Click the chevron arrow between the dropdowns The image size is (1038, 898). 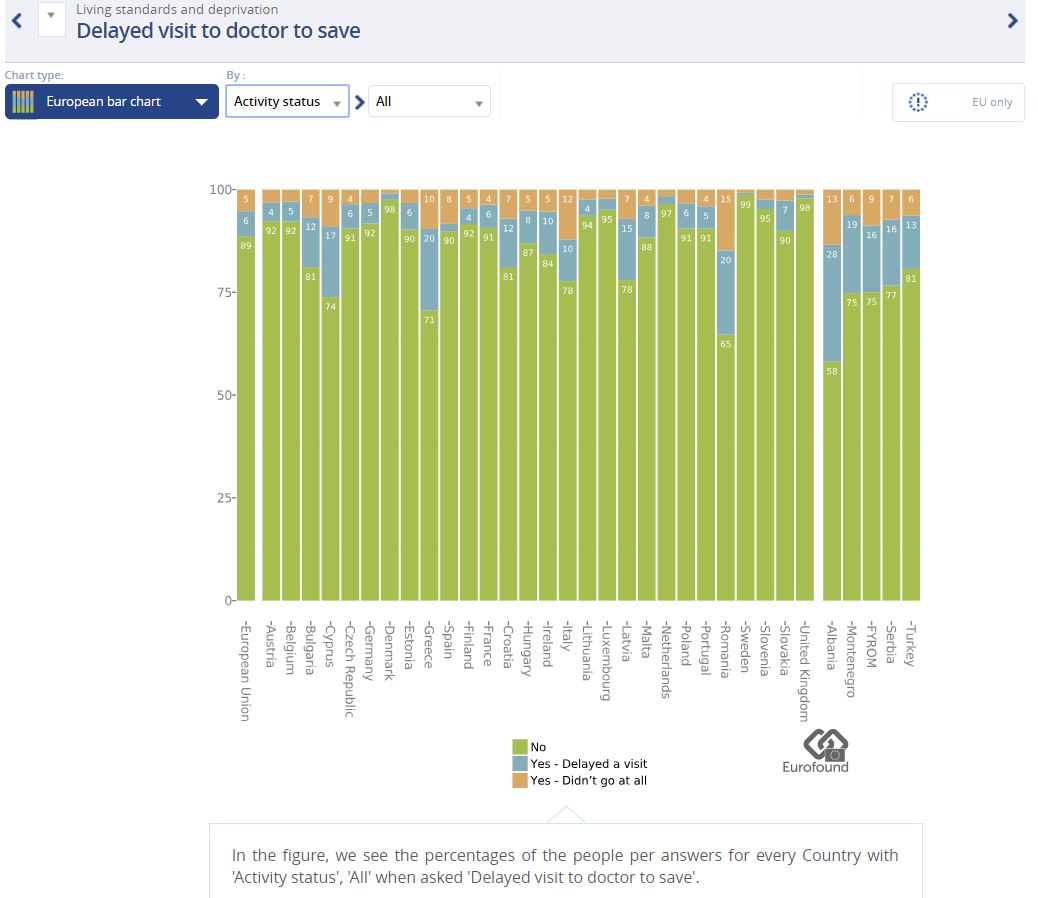(360, 102)
